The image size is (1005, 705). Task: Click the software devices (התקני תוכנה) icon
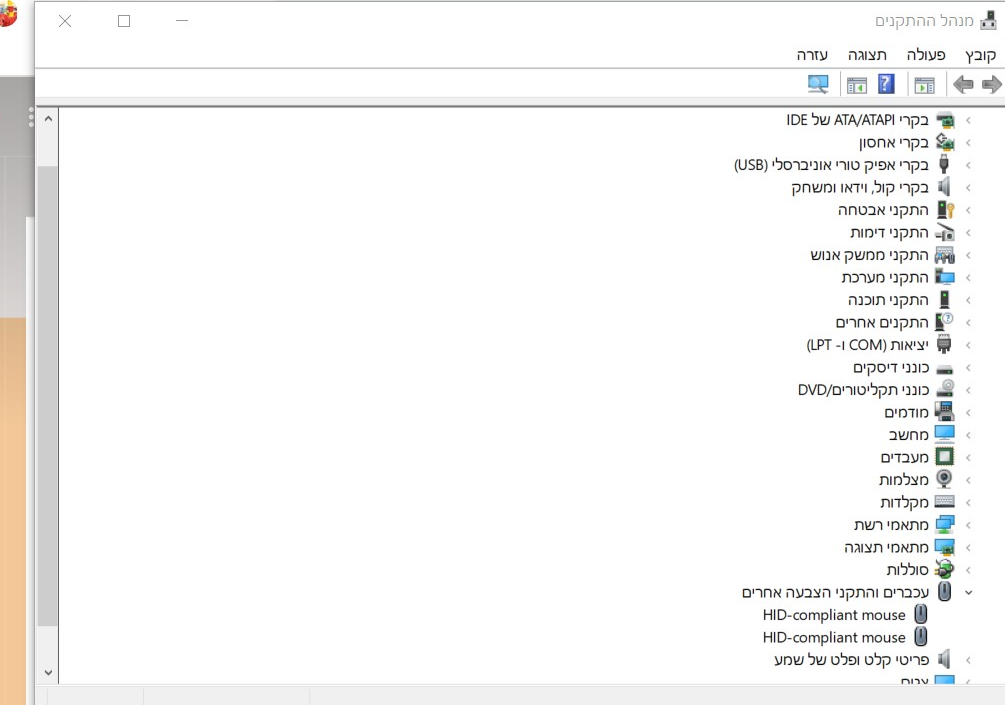[x=944, y=299]
